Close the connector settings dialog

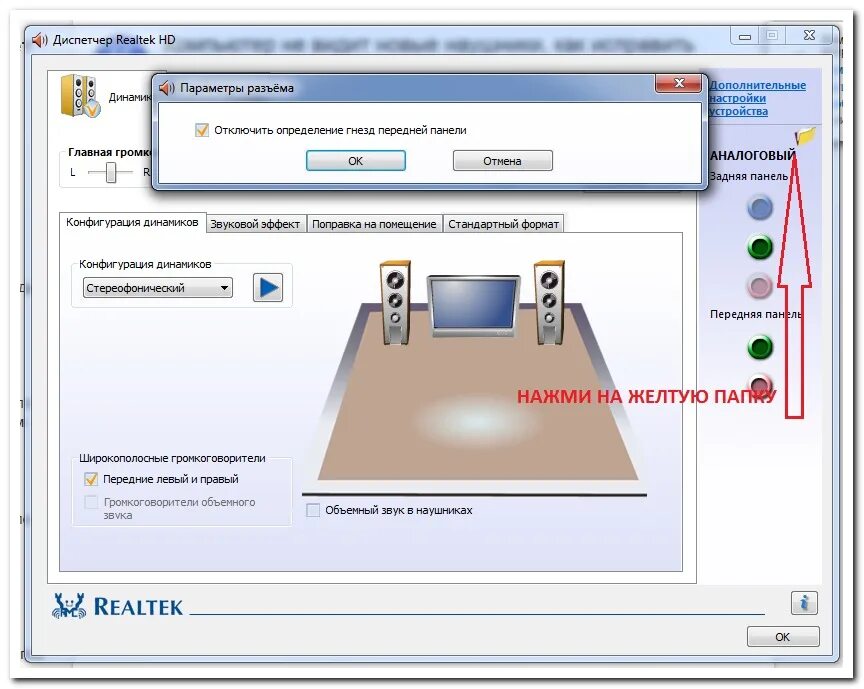(x=679, y=83)
